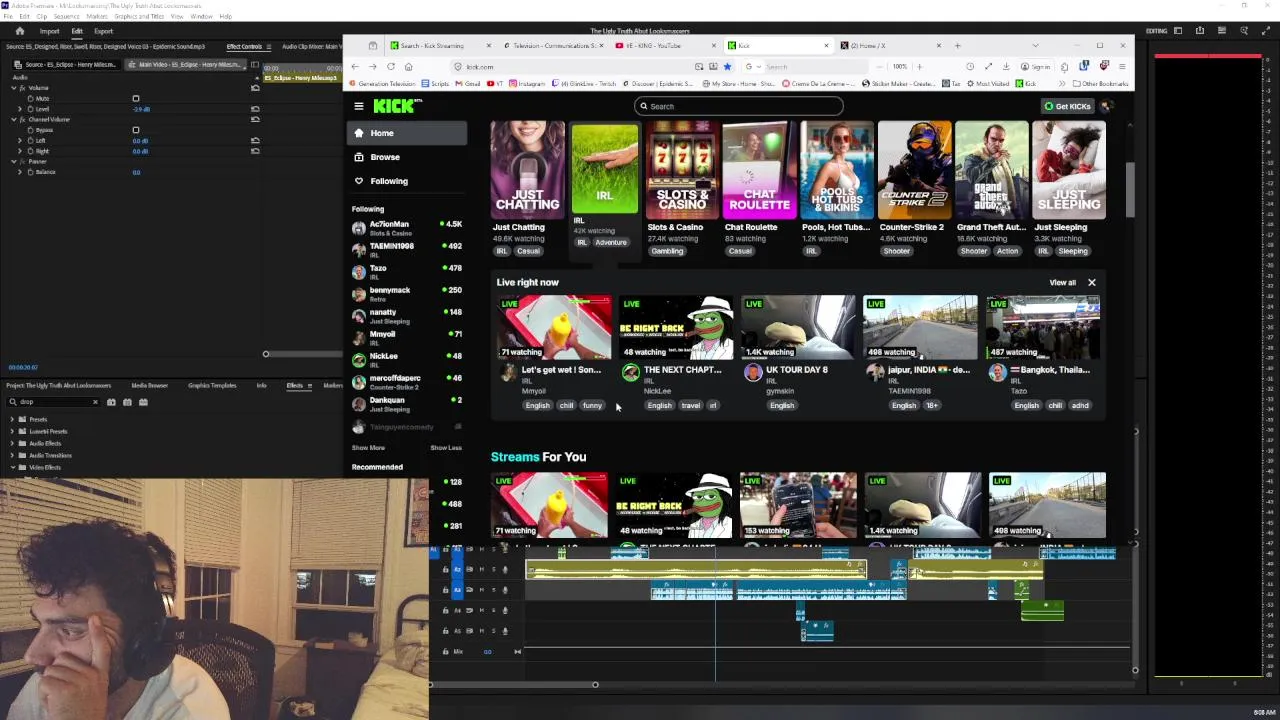
Task: Filter effects by Accelerated Effects icon
Action: click(x=111, y=402)
